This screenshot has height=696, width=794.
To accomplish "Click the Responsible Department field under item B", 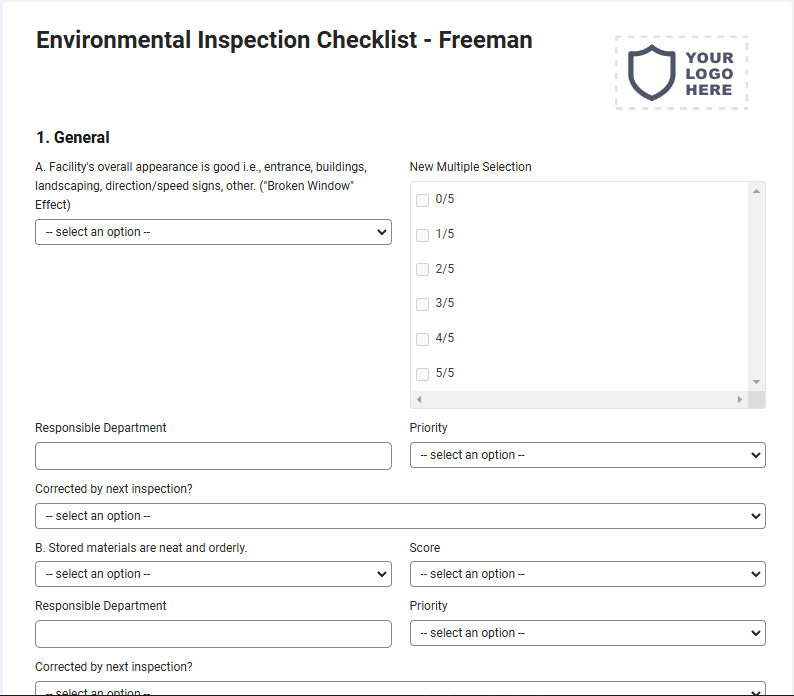I will 213,634.
